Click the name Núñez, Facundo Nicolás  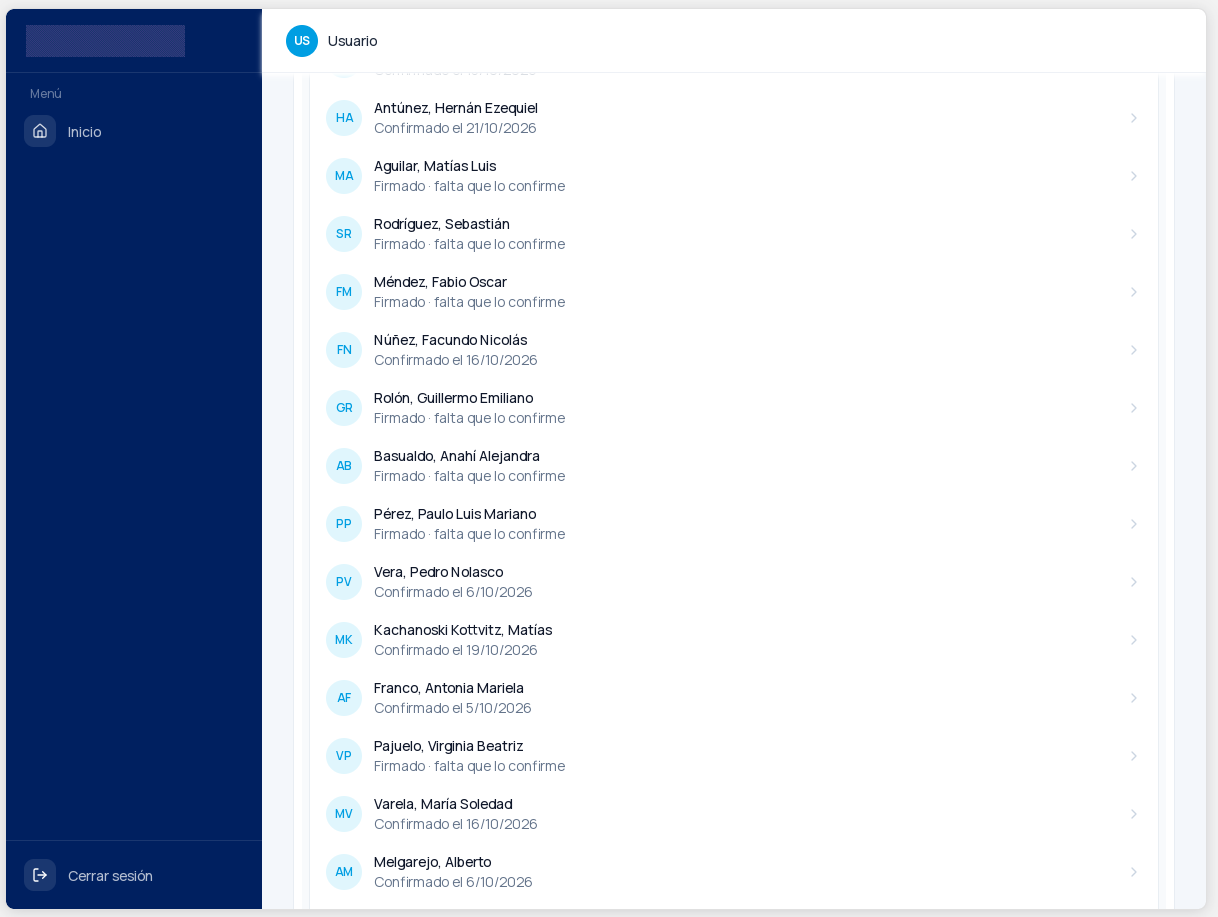tap(451, 340)
